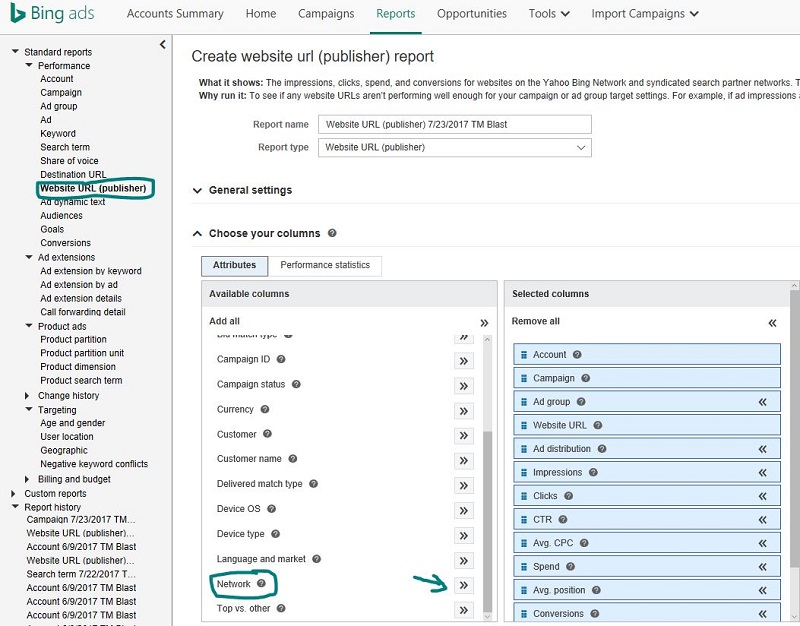Click the Bing ads logo
This screenshot has width=800, height=626.
53,13
